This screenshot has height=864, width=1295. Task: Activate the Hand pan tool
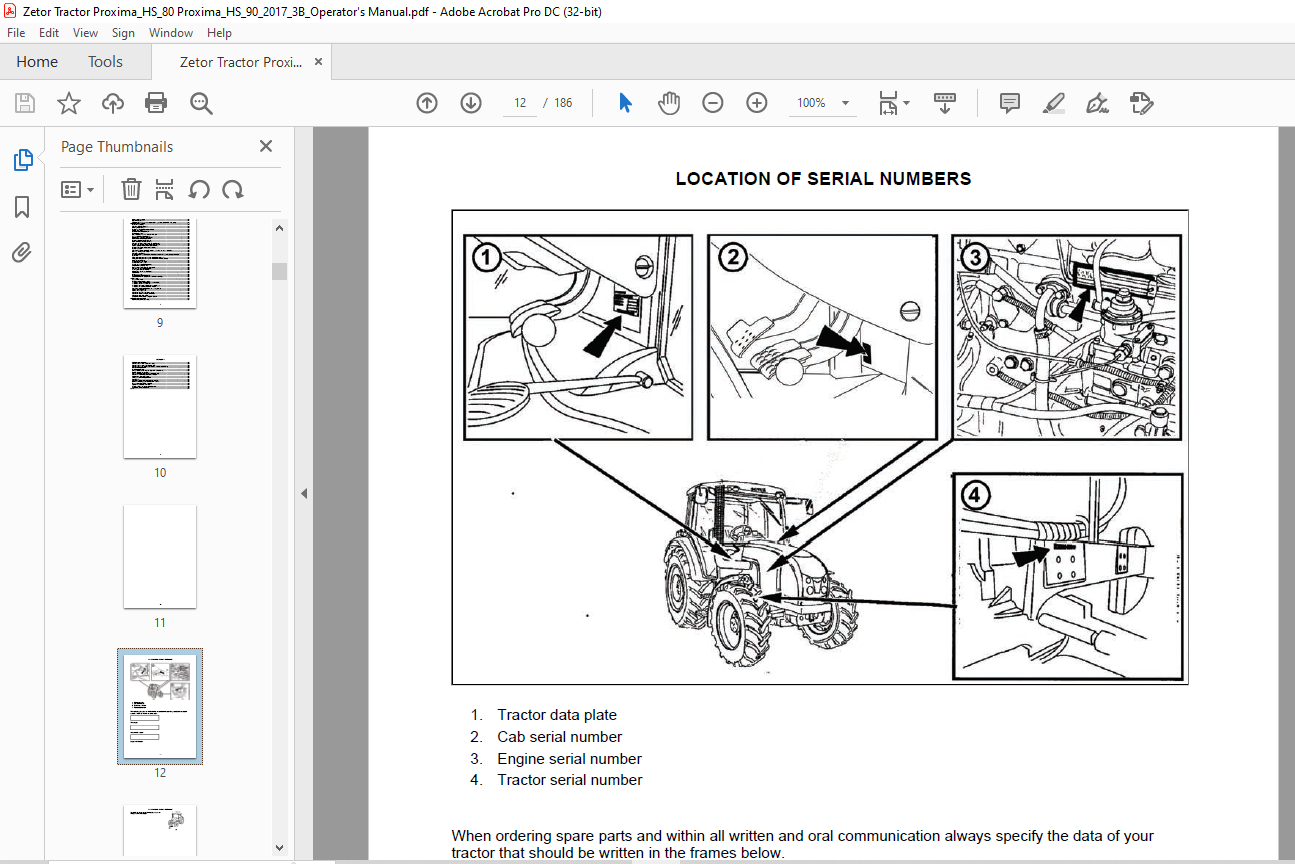coord(669,103)
